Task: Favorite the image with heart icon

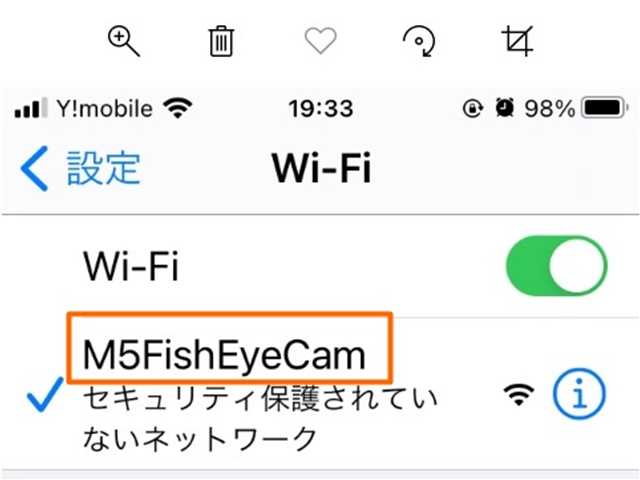Action: coord(321,40)
